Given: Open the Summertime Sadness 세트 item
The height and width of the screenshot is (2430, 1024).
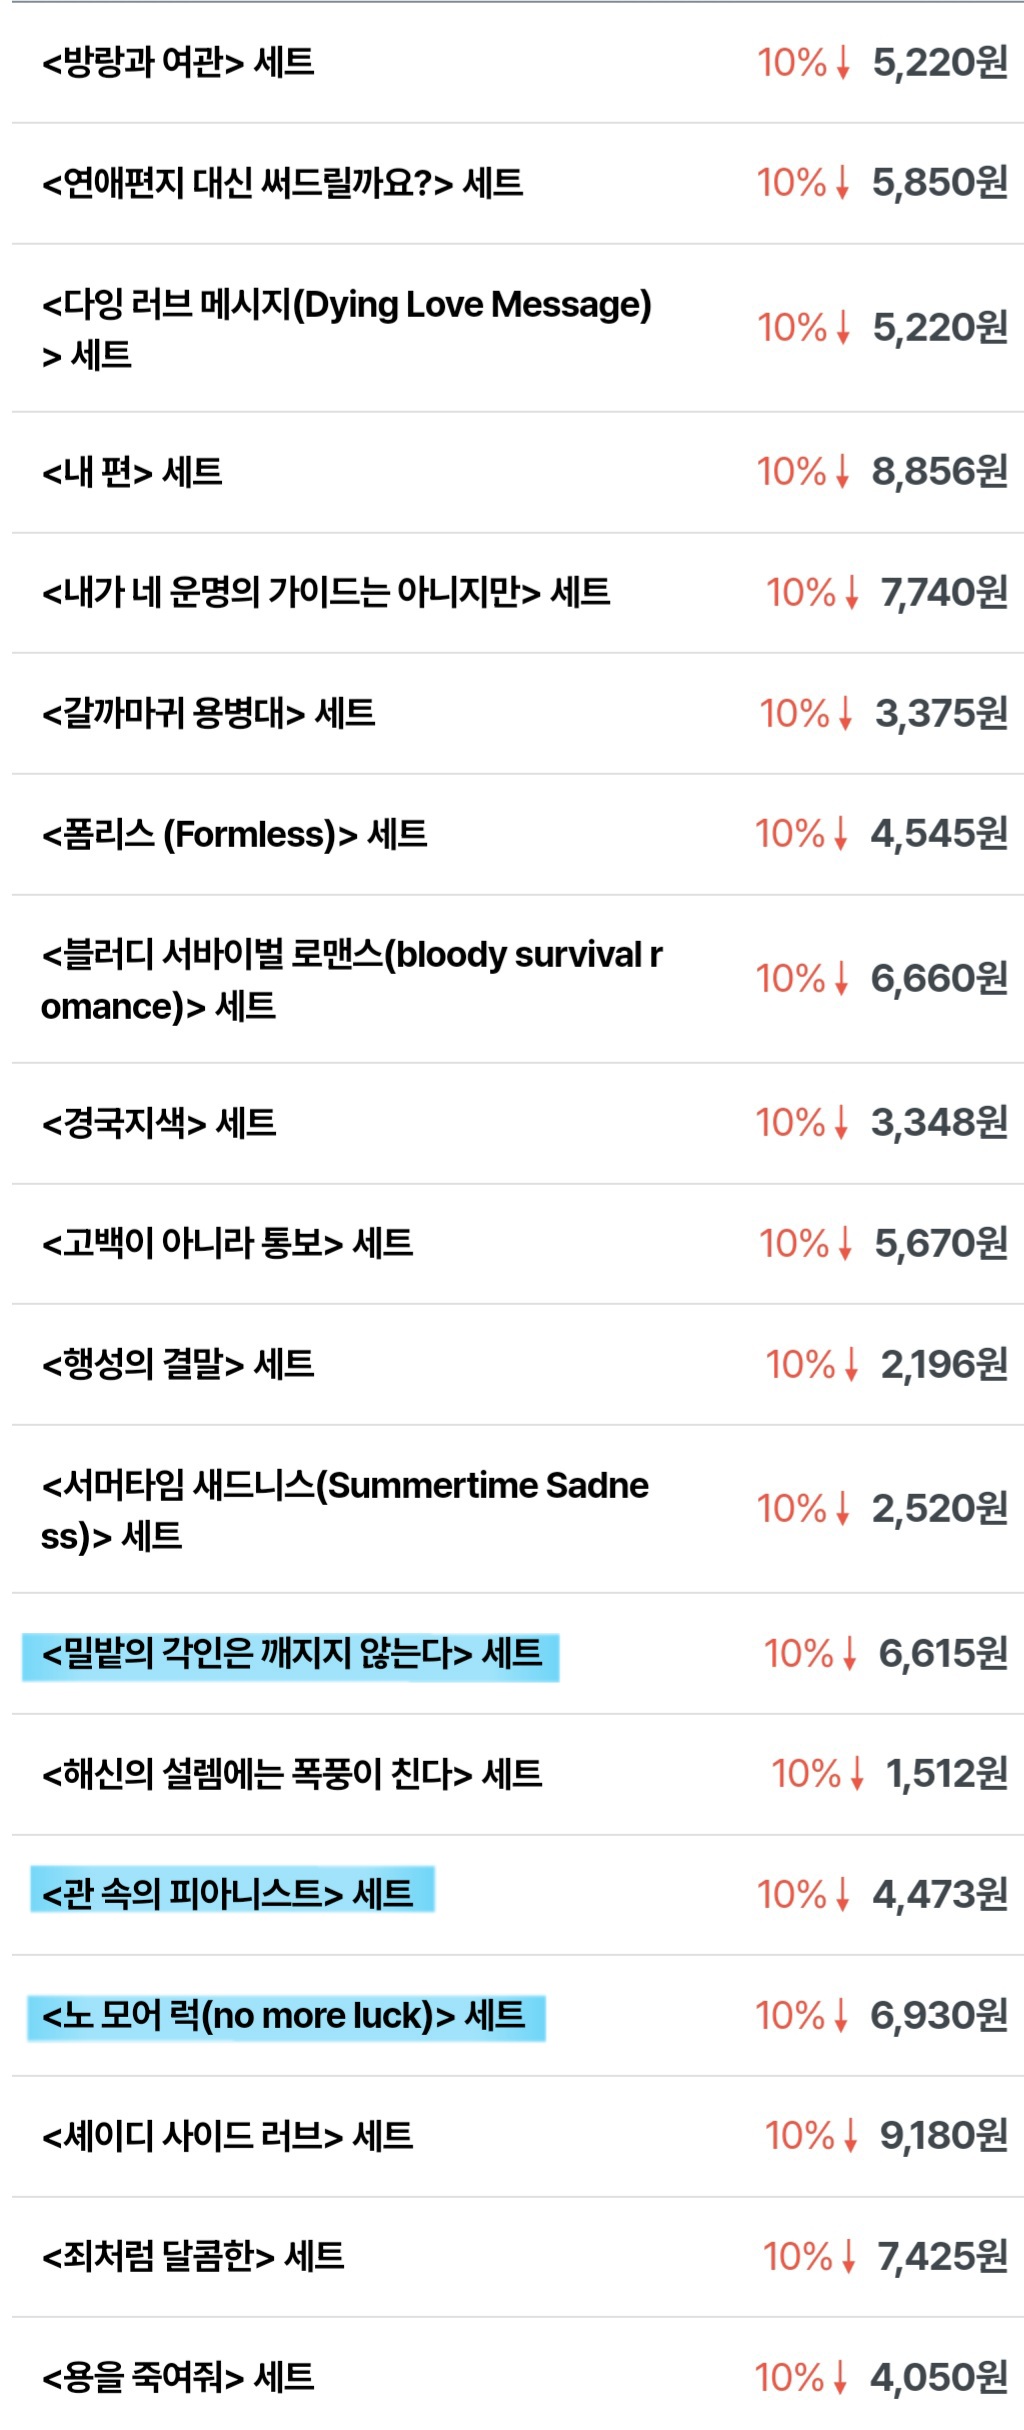Looking at the screenshot, I should click(x=344, y=1509).
